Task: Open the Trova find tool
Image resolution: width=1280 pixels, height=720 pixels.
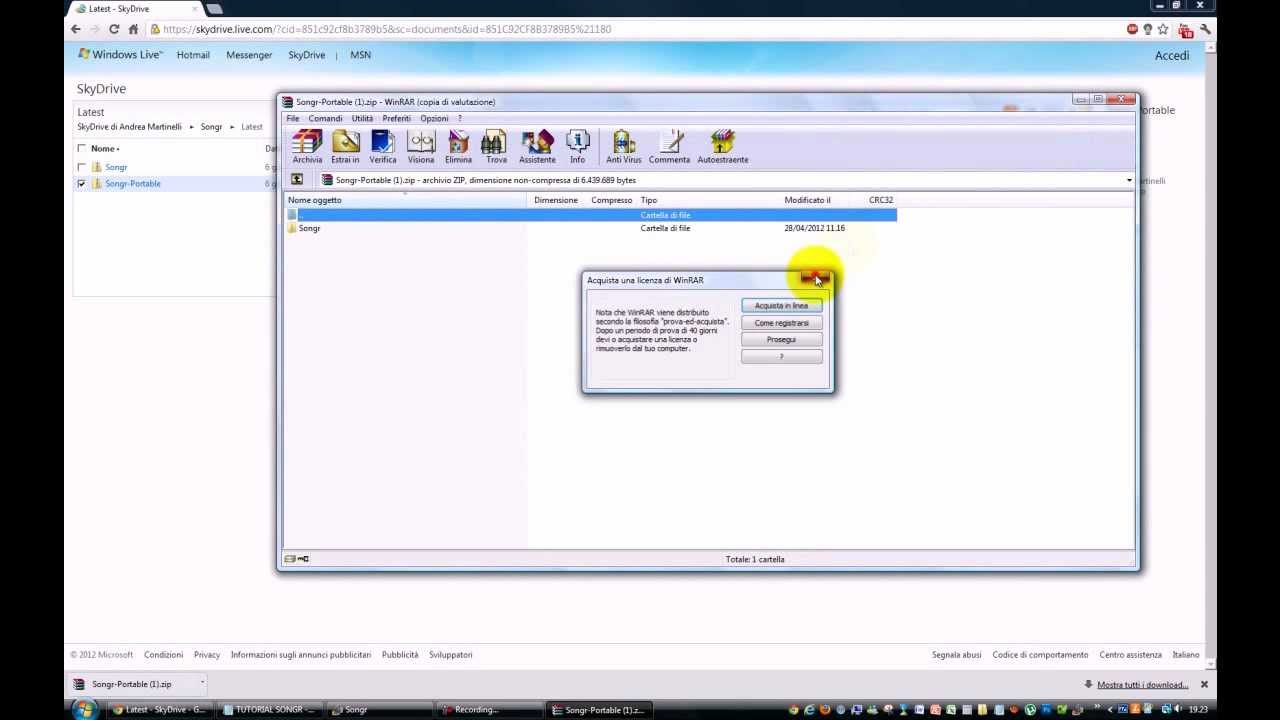Action: pos(496,147)
